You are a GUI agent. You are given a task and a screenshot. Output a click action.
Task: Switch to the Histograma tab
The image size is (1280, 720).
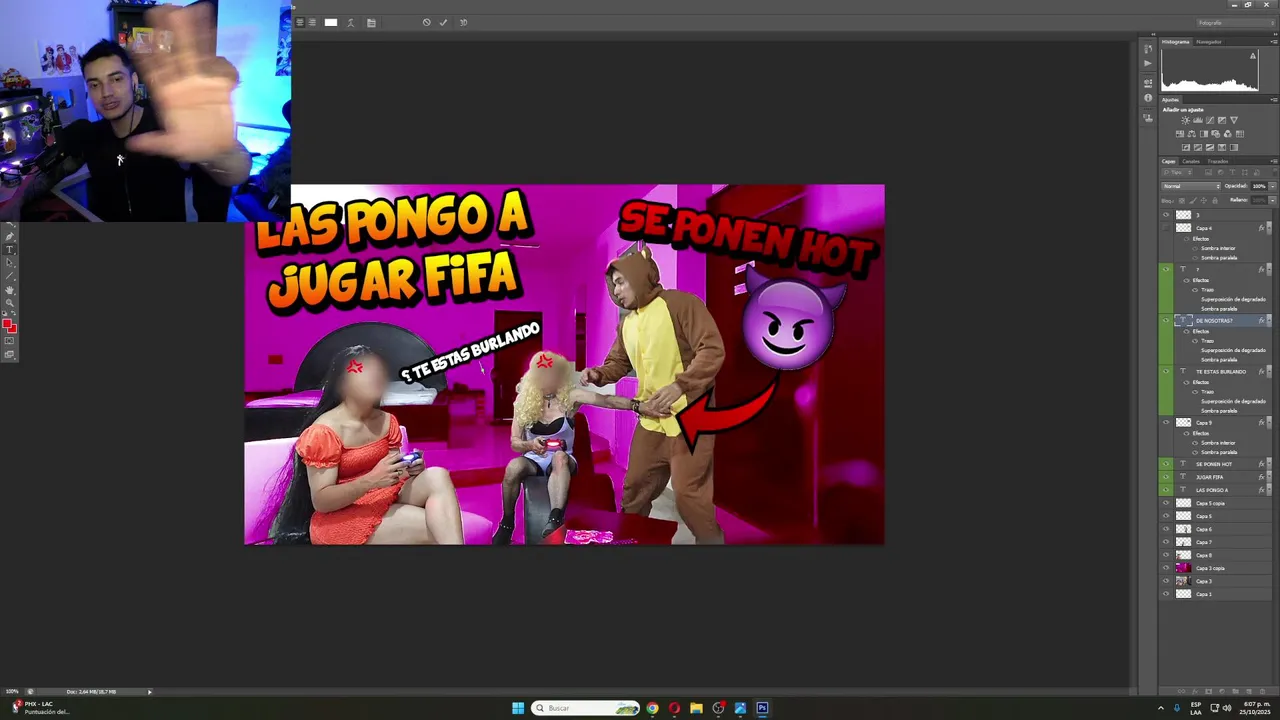click(x=1175, y=42)
